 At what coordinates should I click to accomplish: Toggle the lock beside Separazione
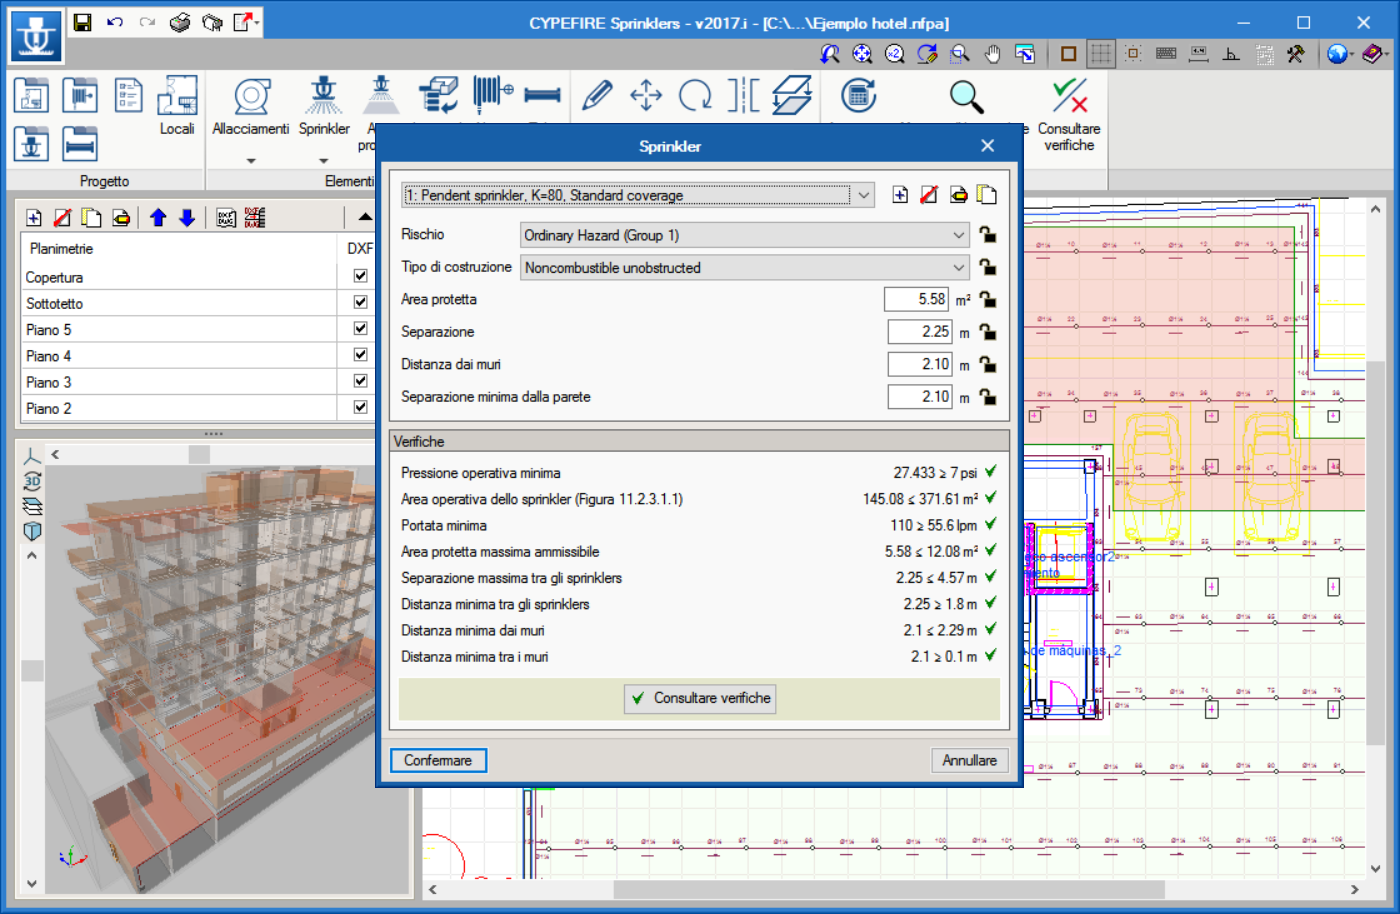(x=987, y=332)
